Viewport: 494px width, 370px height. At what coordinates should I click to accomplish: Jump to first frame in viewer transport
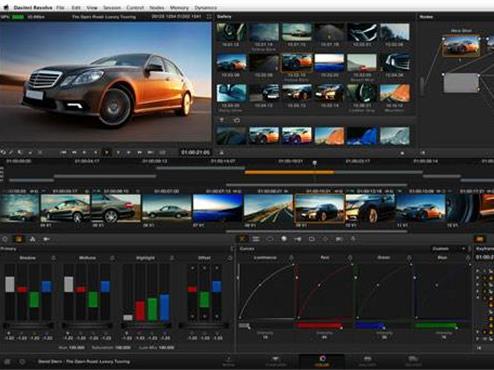63,152
